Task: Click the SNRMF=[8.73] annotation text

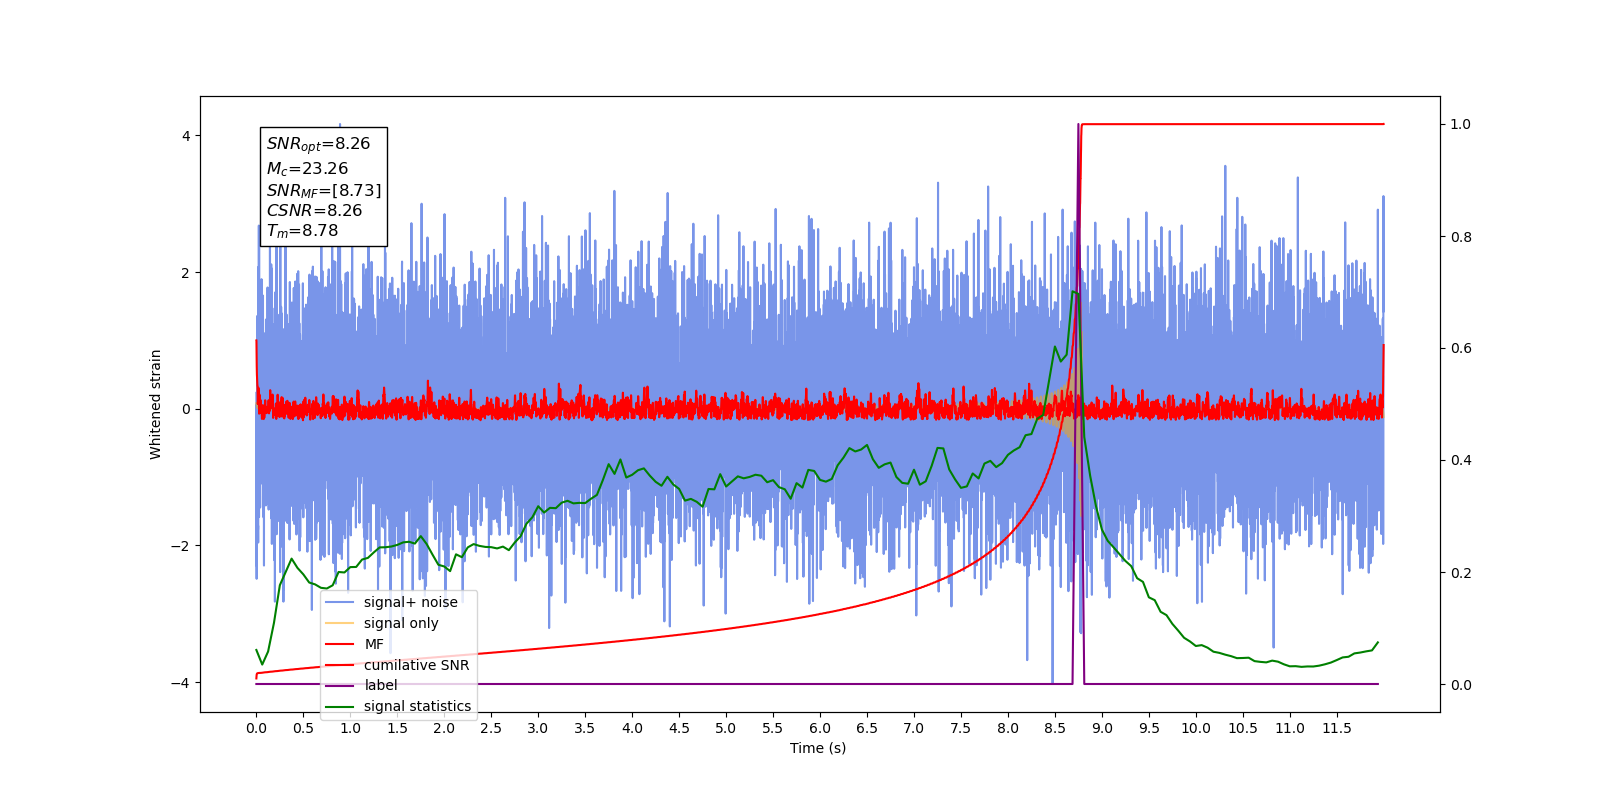Action: [324, 190]
